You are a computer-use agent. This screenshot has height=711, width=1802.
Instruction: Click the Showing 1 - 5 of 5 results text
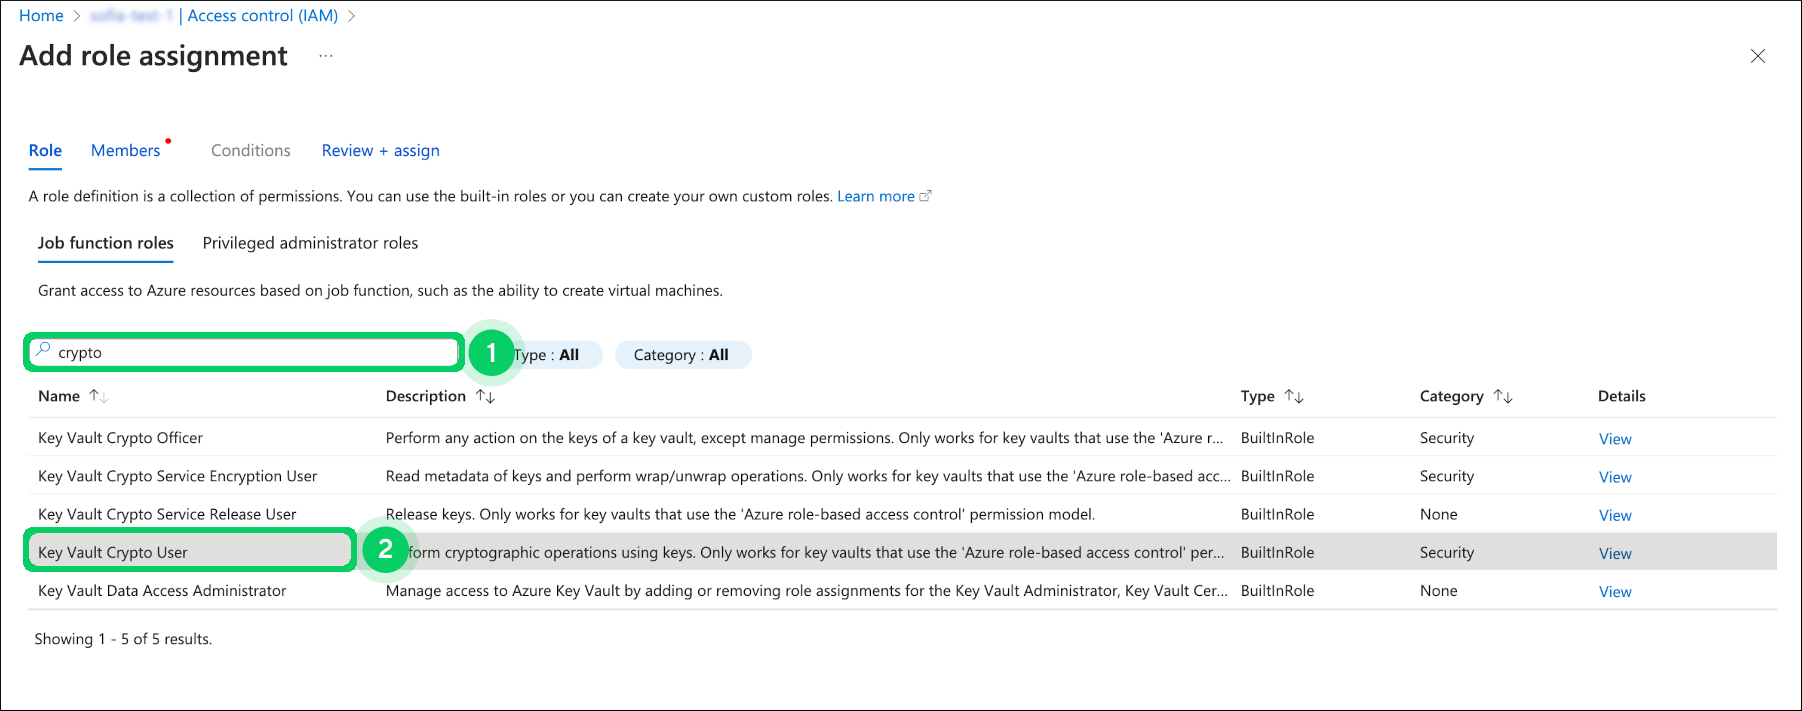point(123,639)
